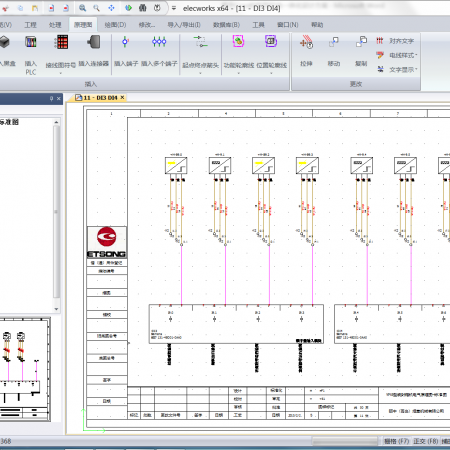
Task: Click the 起点终点箭头 arrows icon
Action: click(x=200, y=42)
